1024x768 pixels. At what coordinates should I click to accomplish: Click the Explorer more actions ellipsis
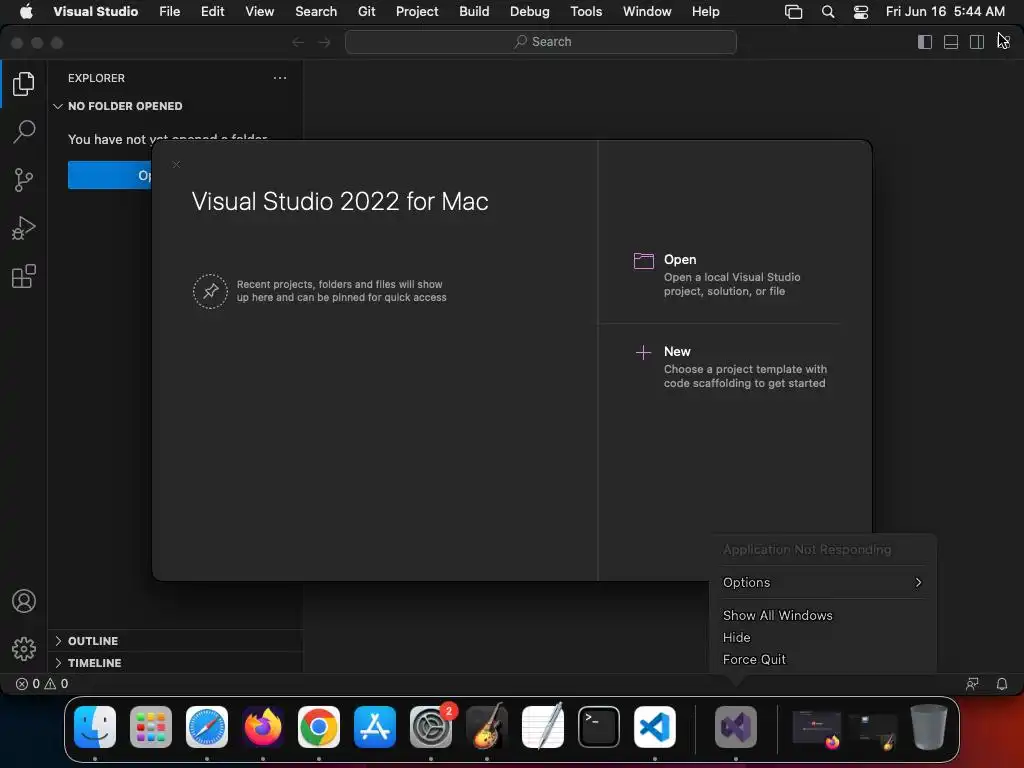280,78
